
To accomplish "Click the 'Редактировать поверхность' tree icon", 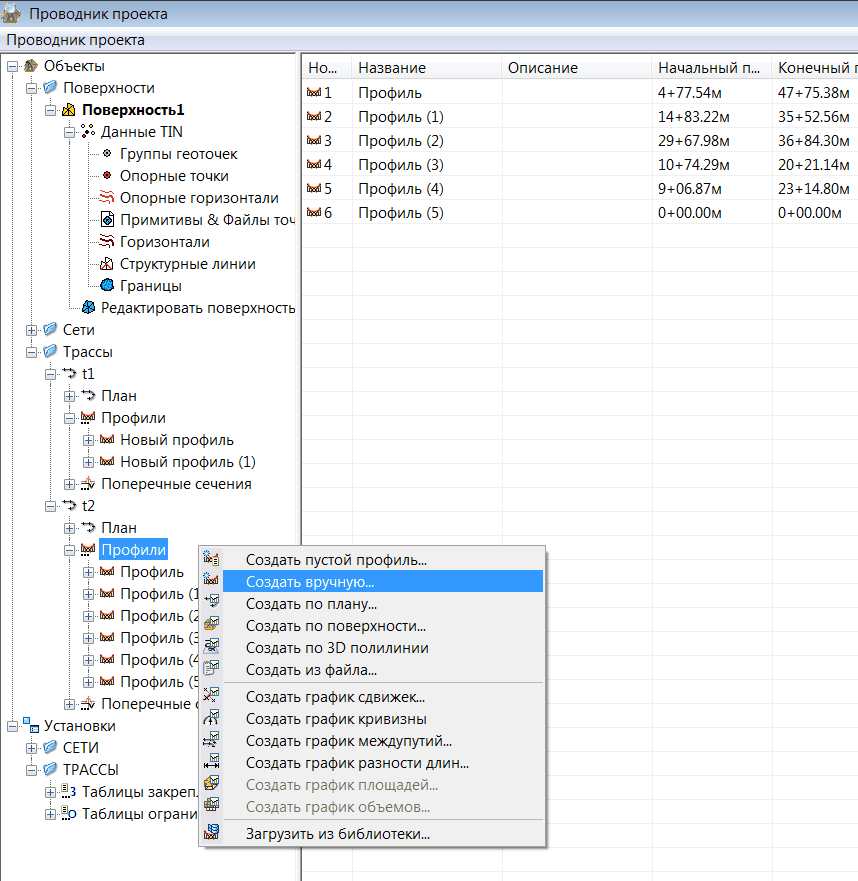I will click(x=88, y=308).
